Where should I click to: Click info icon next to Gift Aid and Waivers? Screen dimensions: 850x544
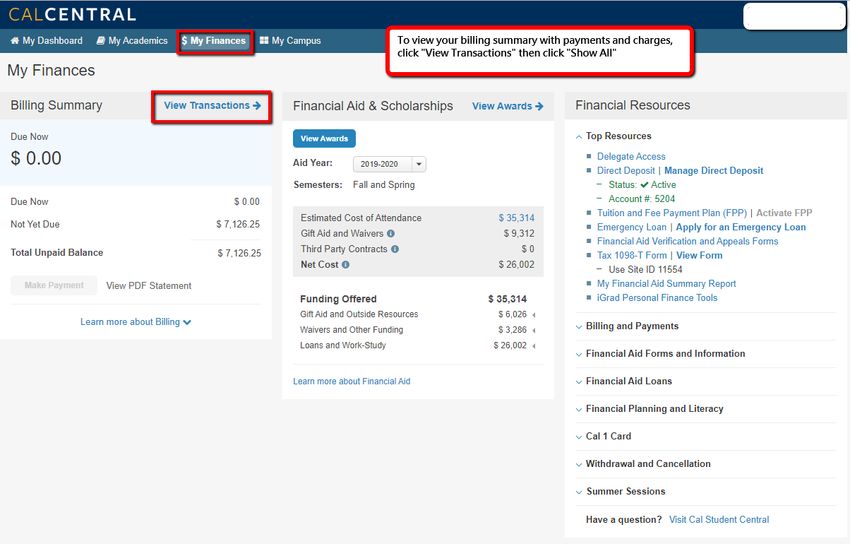[x=391, y=234]
